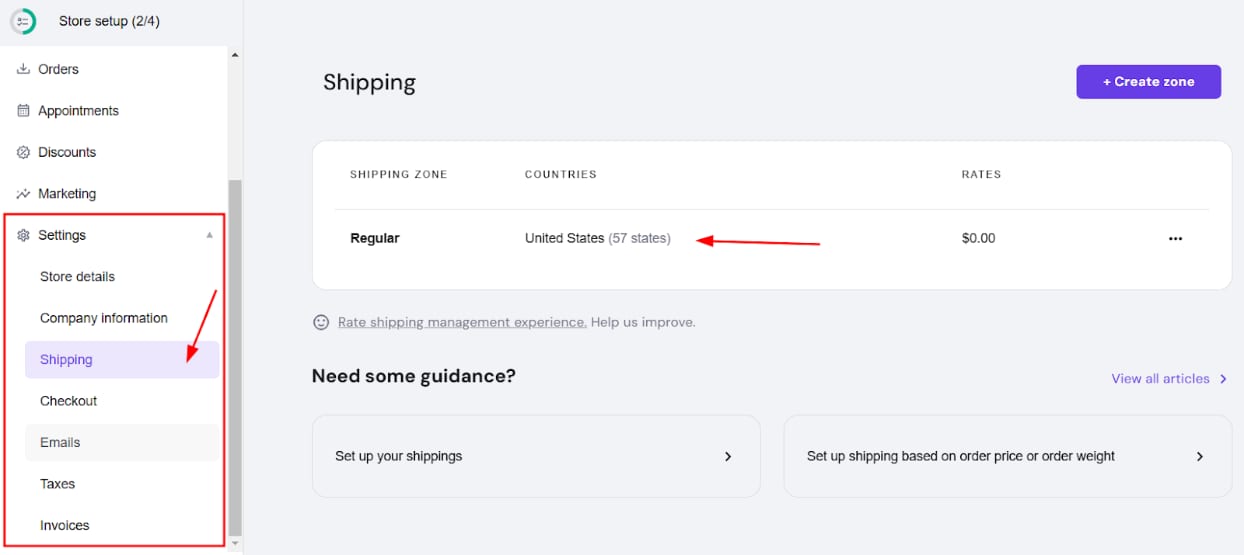The height and width of the screenshot is (555, 1244).
Task: Click the sidebar scrollbar down arrow
Action: (235, 543)
